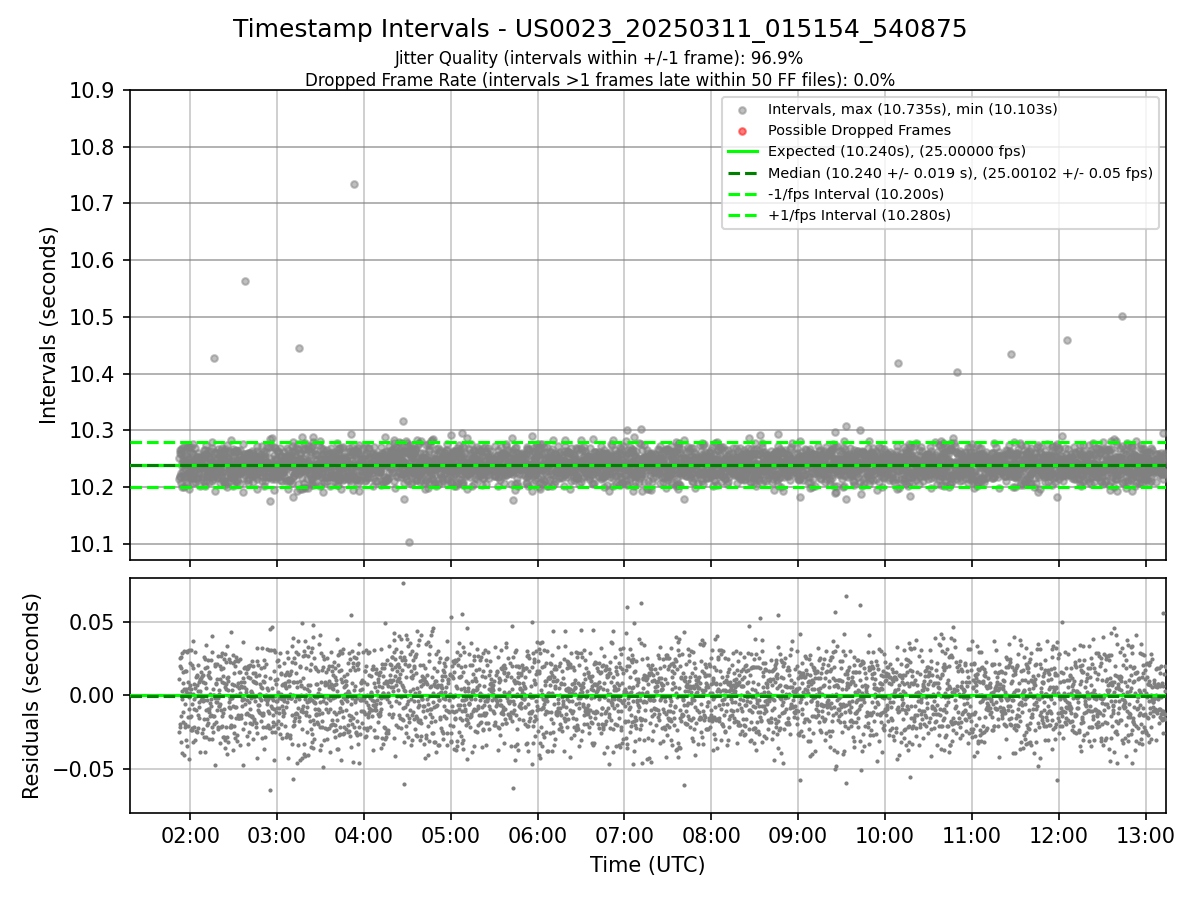The height and width of the screenshot is (900, 1200).
Task: Click the 10.5 y-axis tick label
Action: click(94, 318)
